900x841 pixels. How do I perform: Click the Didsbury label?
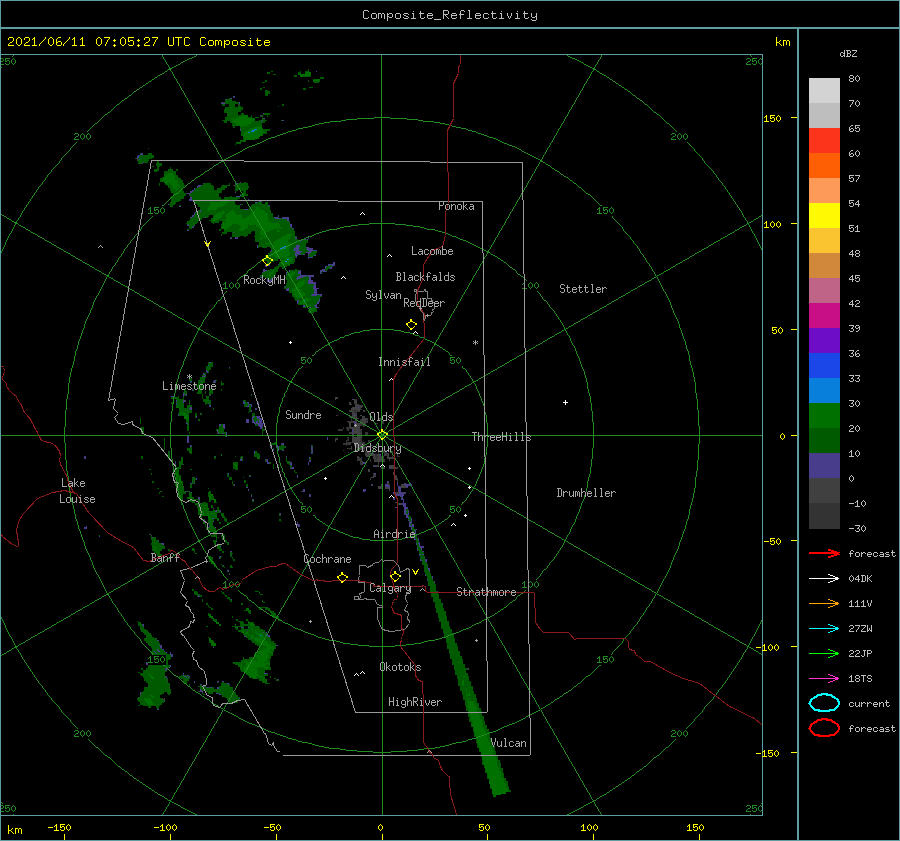click(377, 448)
